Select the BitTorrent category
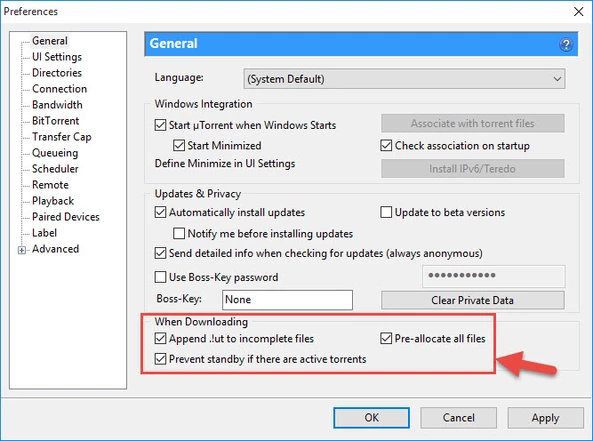The image size is (593, 441). (56, 121)
